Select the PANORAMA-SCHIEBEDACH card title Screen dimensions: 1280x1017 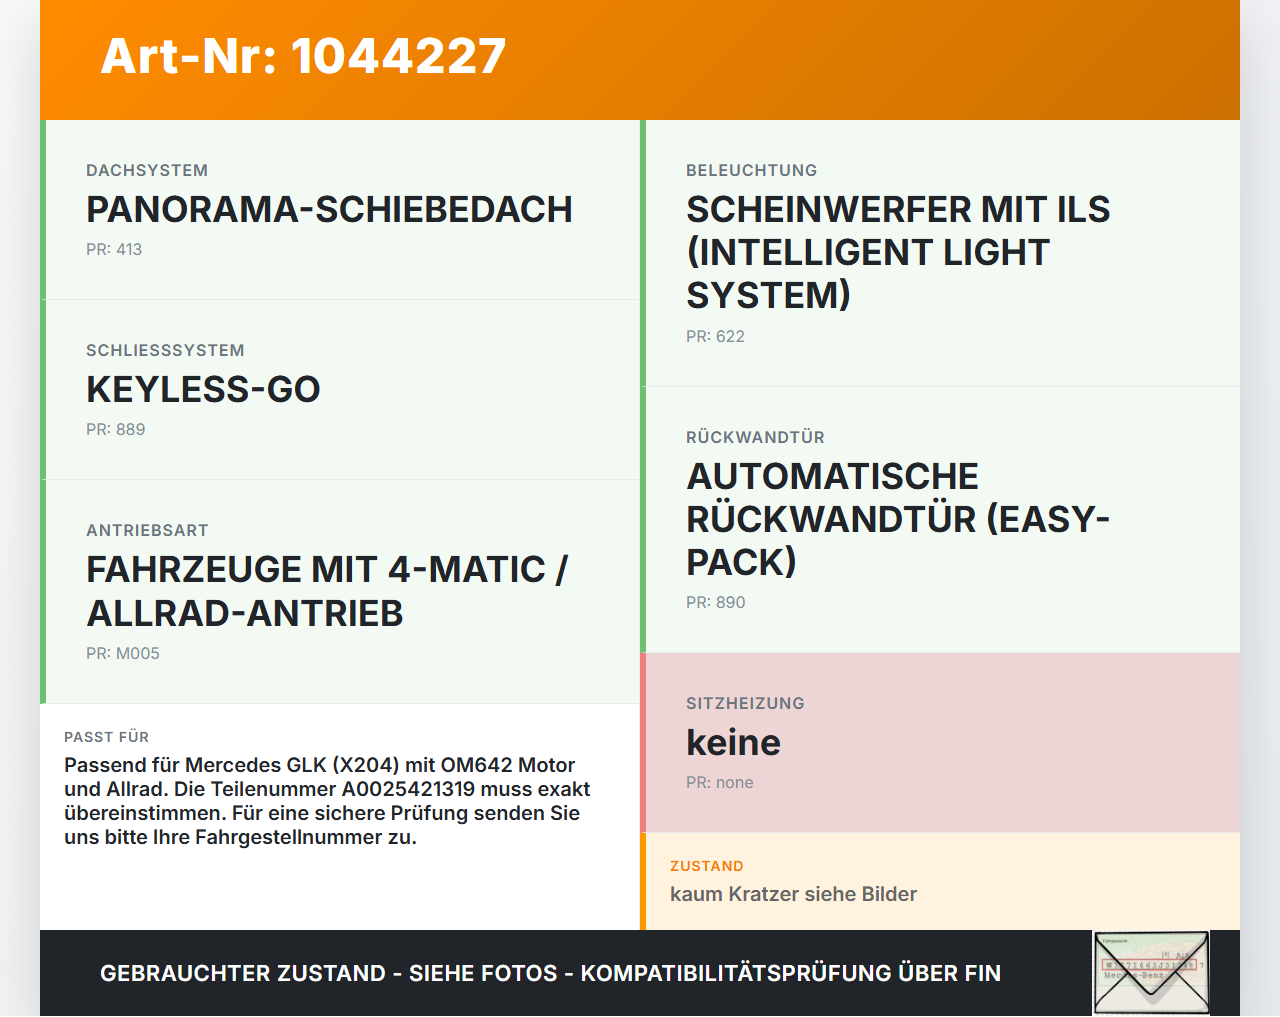329,209
